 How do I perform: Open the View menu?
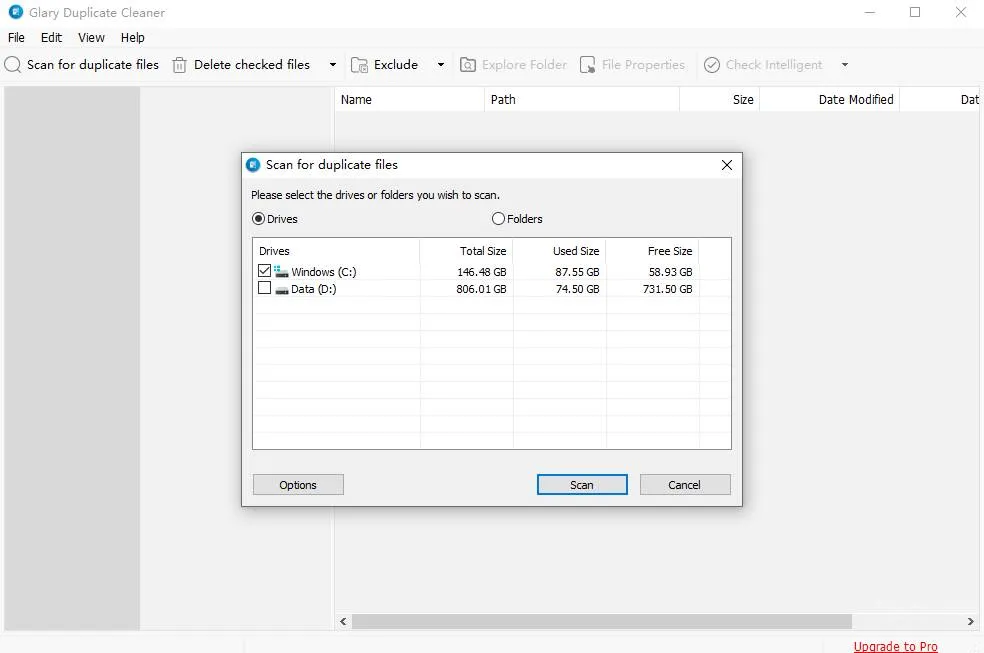tap(91, 38)
